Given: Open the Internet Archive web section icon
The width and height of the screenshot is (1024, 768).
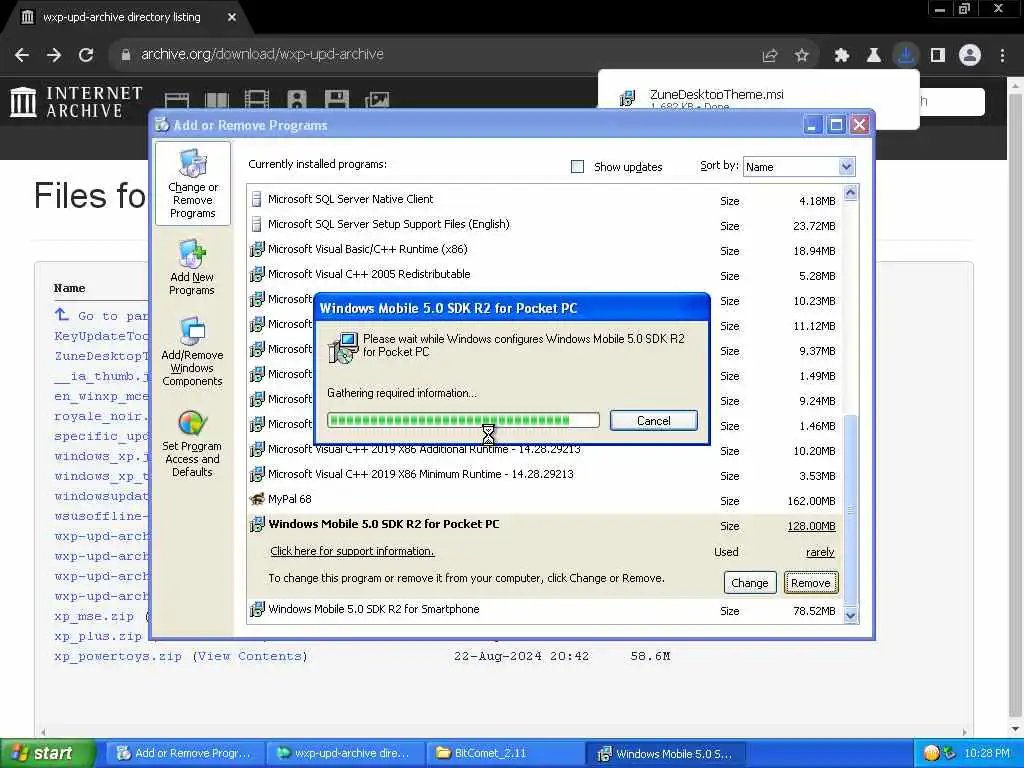Looking at the screenshot, I should 177,100.
